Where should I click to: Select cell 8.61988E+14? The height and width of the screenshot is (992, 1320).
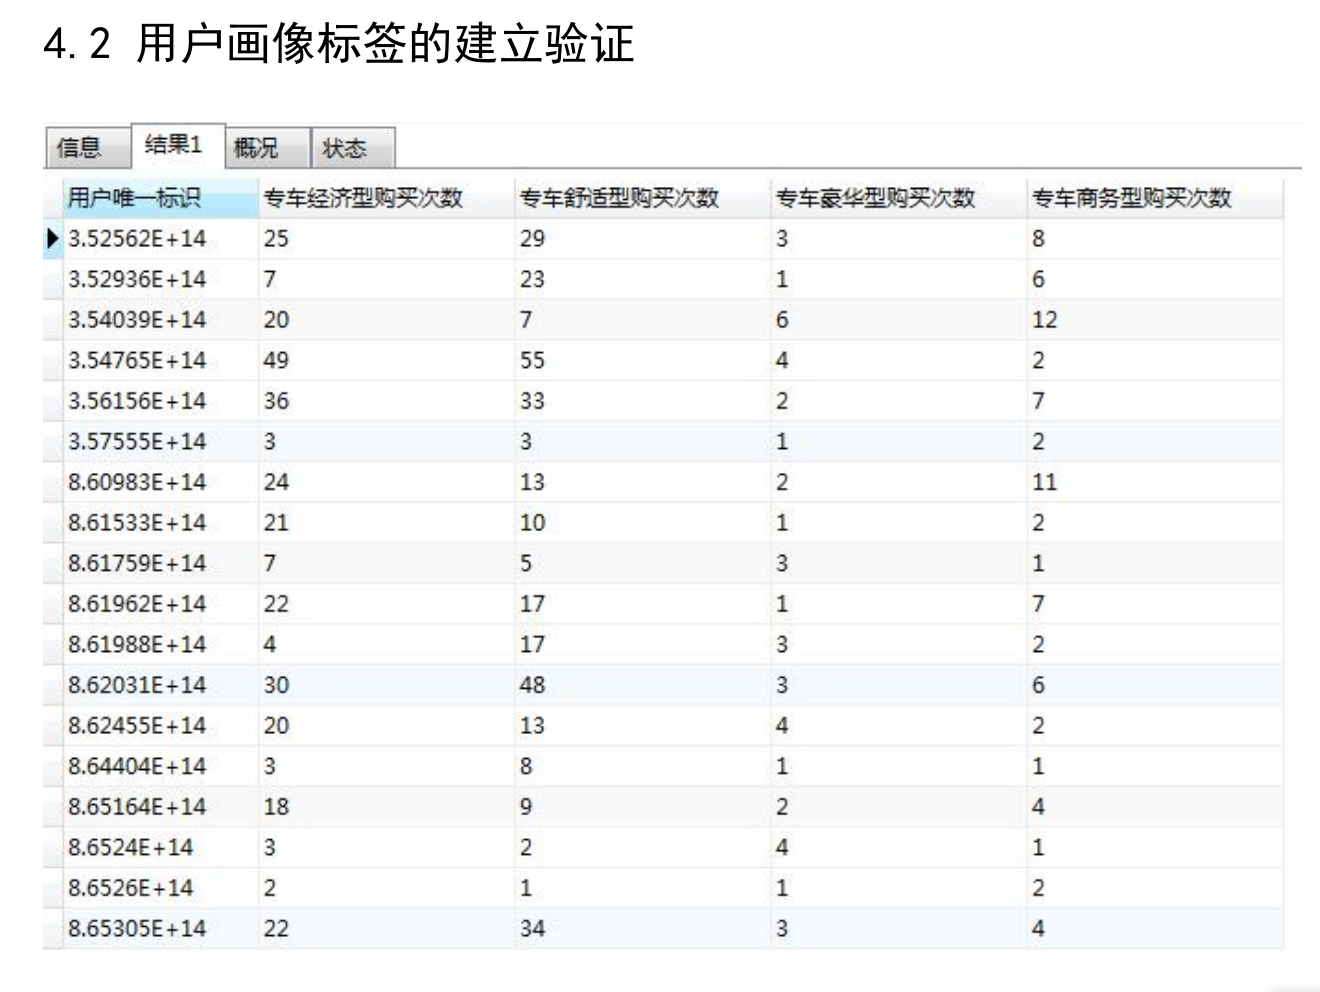tap(160, 644)
